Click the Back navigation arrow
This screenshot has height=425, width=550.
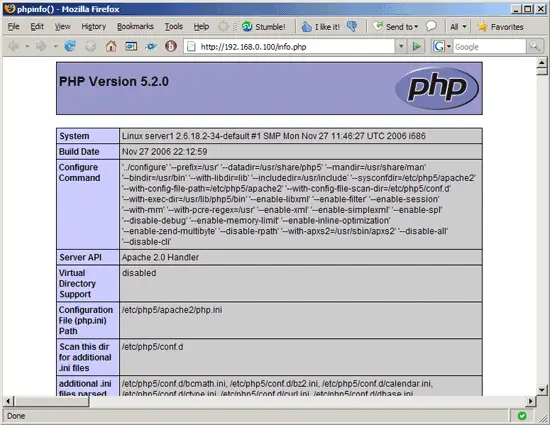click(x=14, y=46)
